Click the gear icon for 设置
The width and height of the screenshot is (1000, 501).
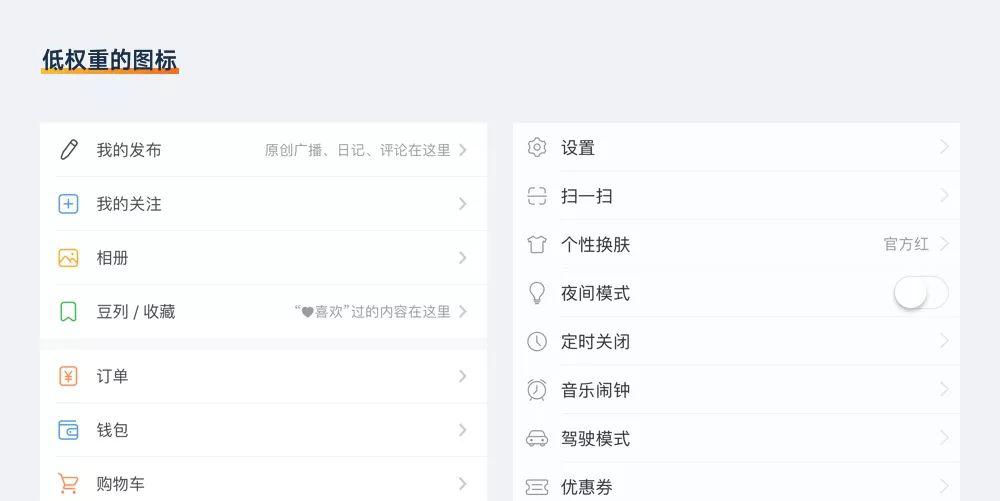click(537, 147)
